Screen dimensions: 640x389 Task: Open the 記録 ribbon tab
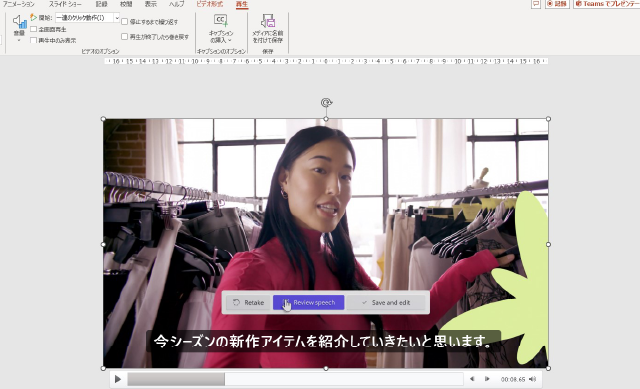[102, 4]
